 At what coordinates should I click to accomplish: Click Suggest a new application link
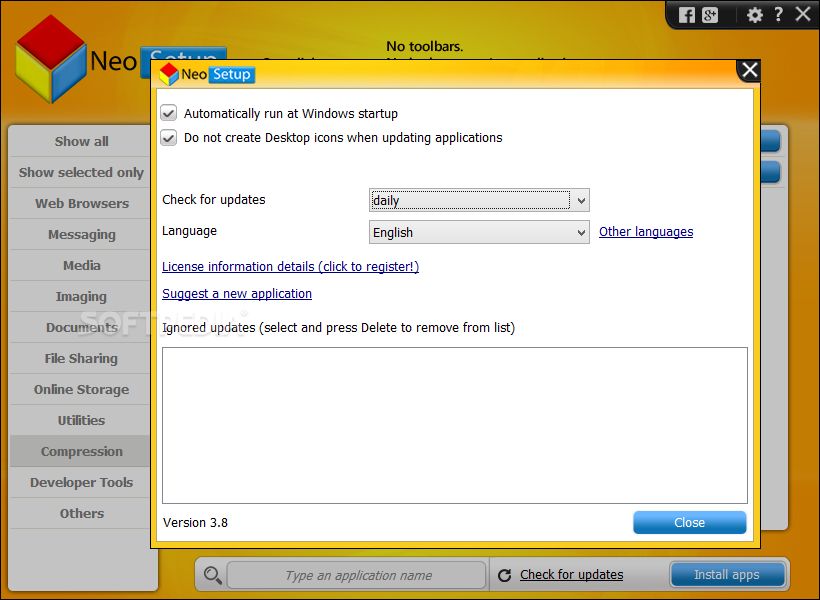237,294
